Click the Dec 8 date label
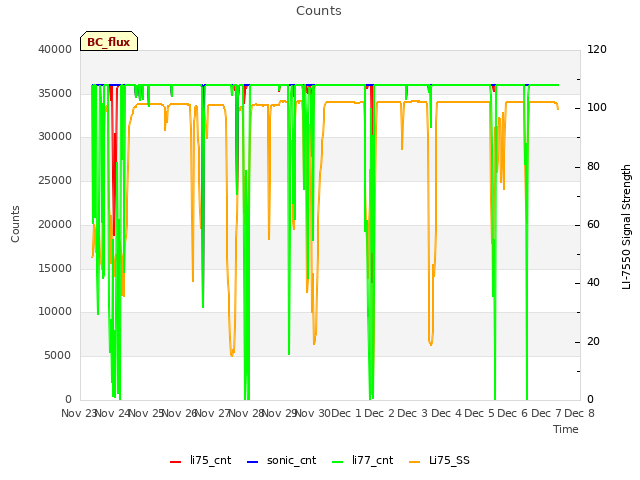Image resolution: width=640 pixels, height=480 pixels. point(579,413)
